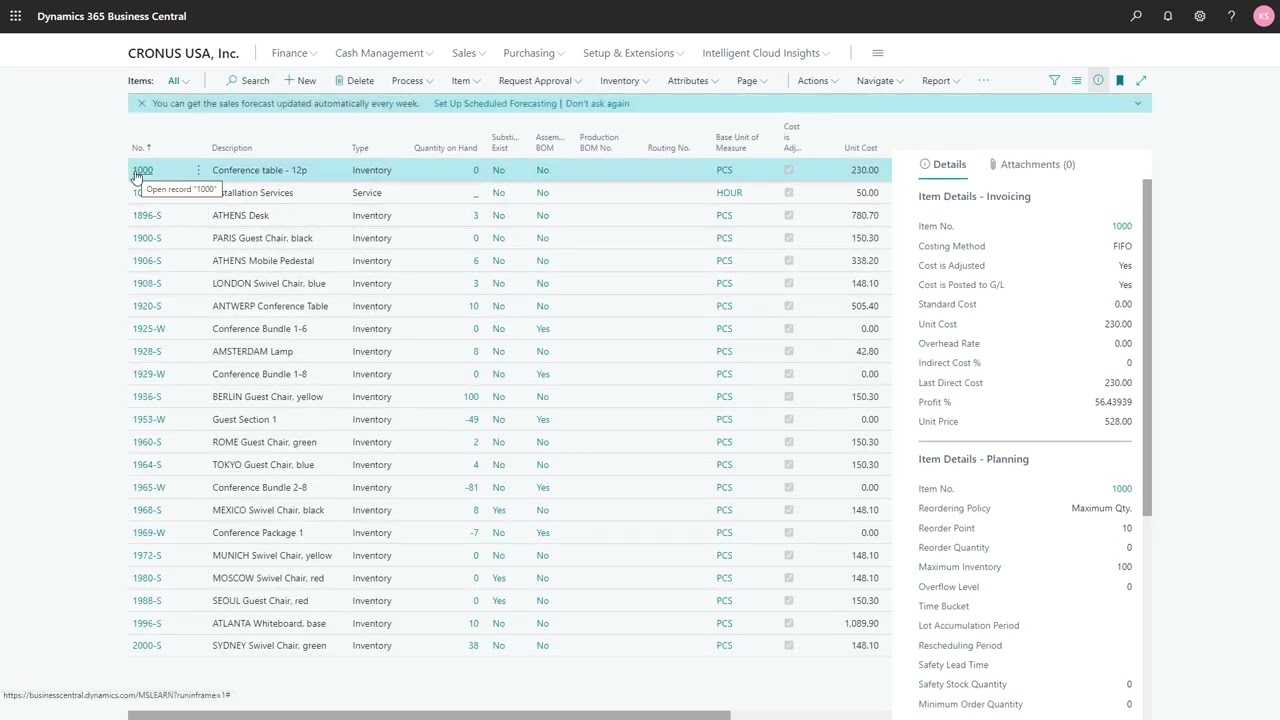Switch to the Details tab

[x=942, y=164]
